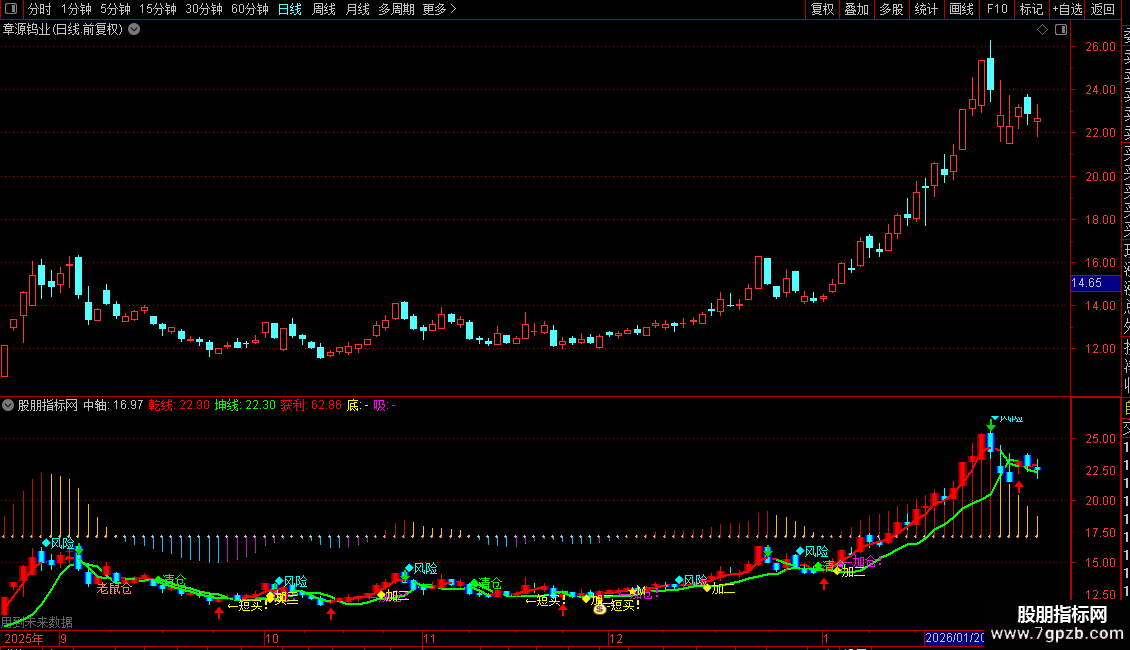Click the panel layout icon at top-left
The height and width of the screenshot is (650, 1130).
click(11, 9)
